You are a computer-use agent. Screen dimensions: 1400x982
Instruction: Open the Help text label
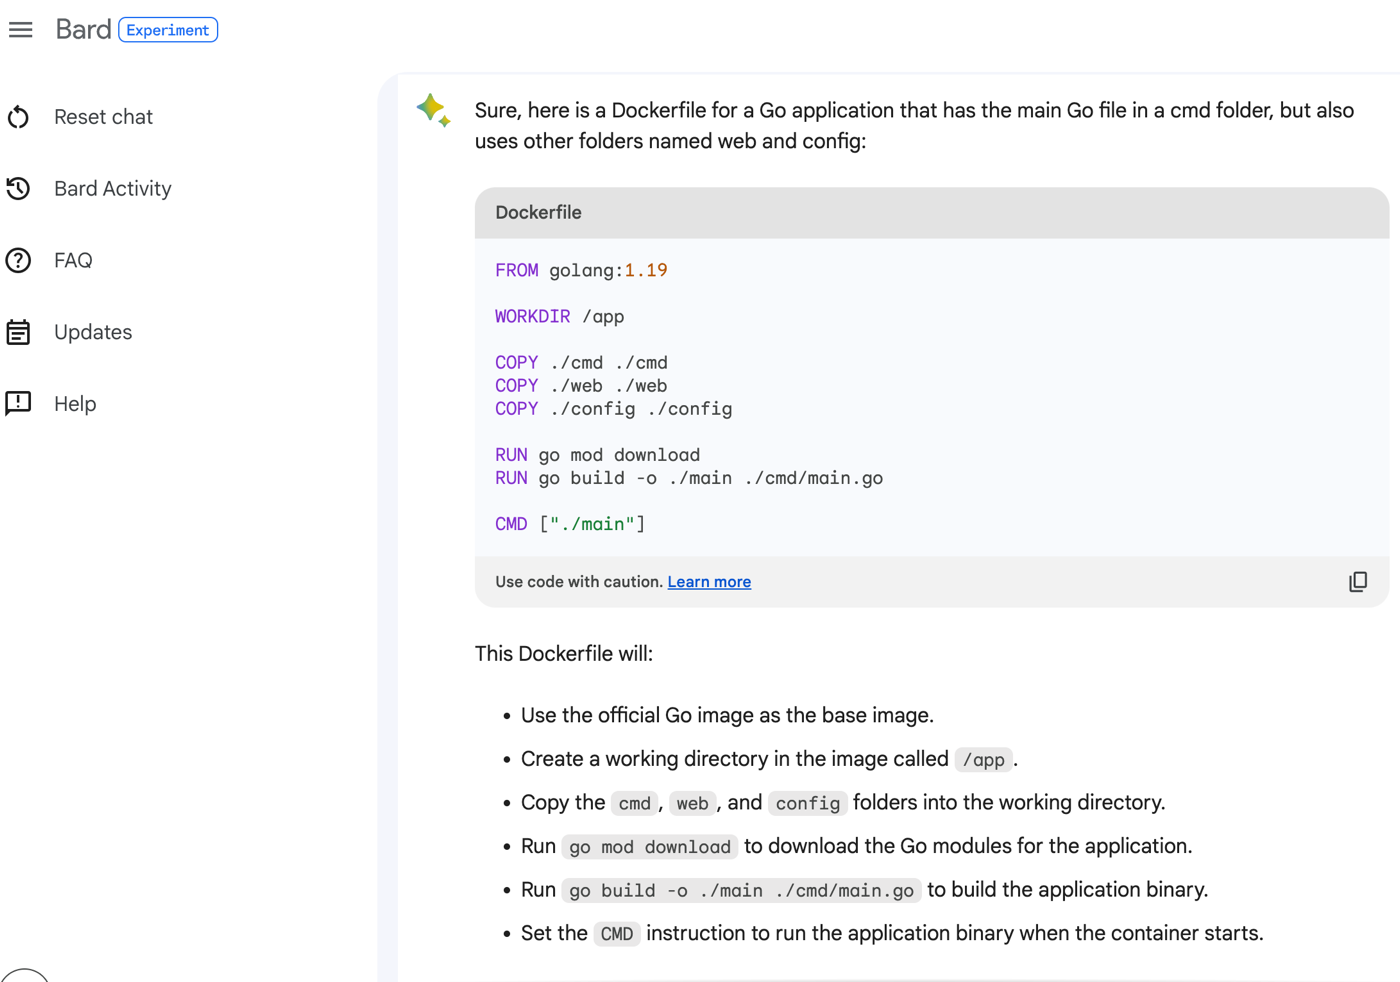click(75, 404)
